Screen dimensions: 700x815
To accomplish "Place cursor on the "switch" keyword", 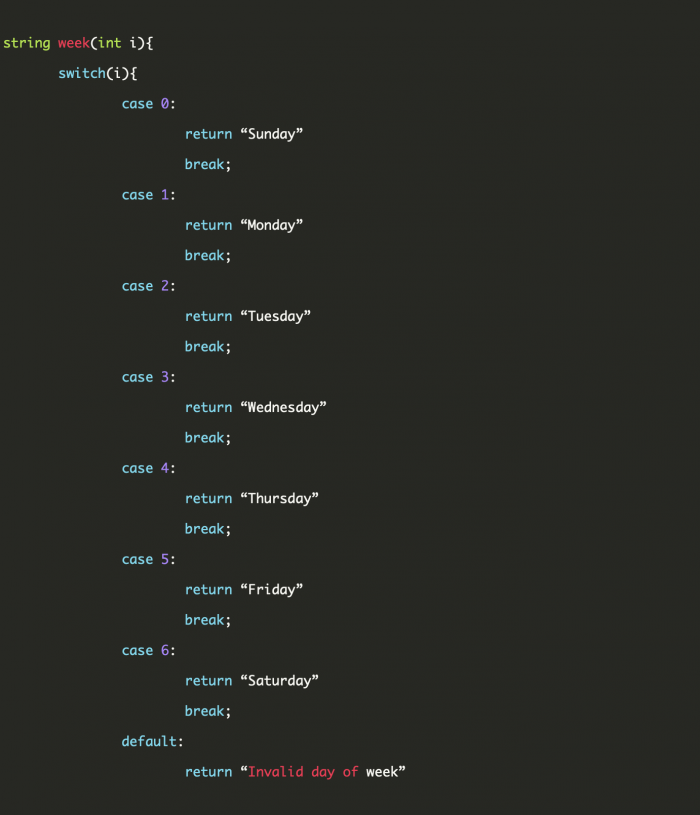I will pyautogui.click(x=82, y=73).
